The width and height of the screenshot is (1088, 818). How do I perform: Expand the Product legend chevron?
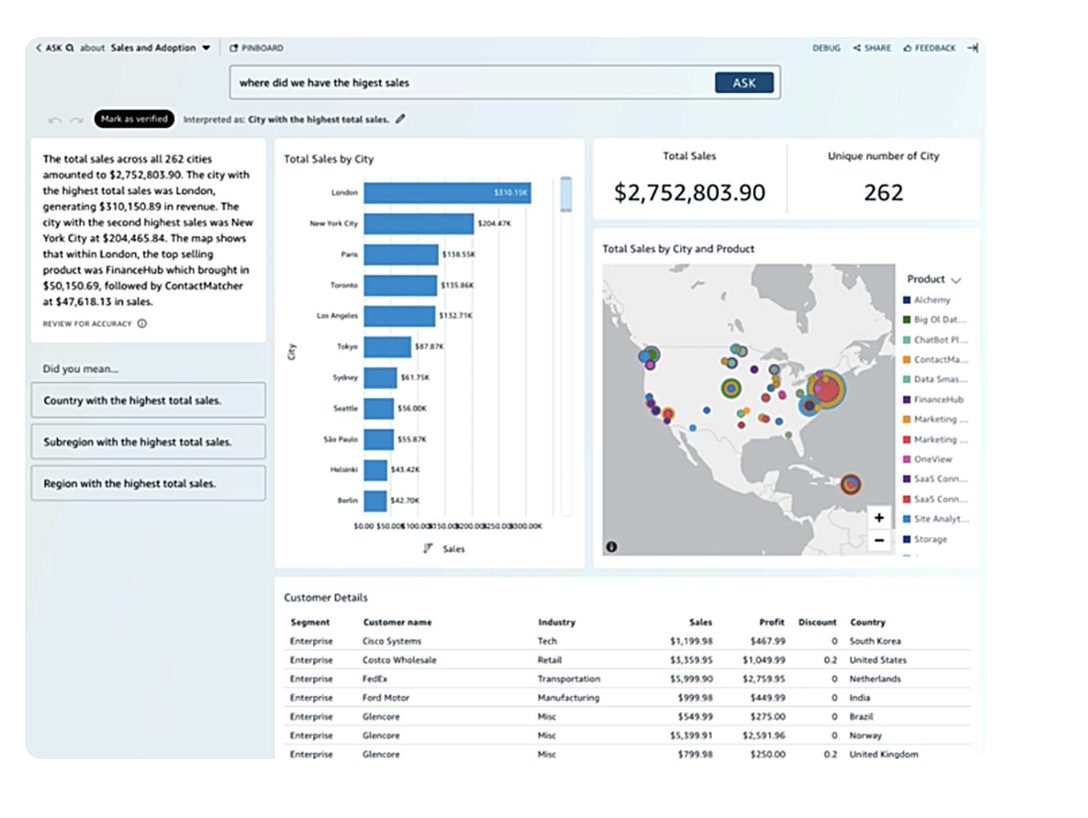click(956, 280)
